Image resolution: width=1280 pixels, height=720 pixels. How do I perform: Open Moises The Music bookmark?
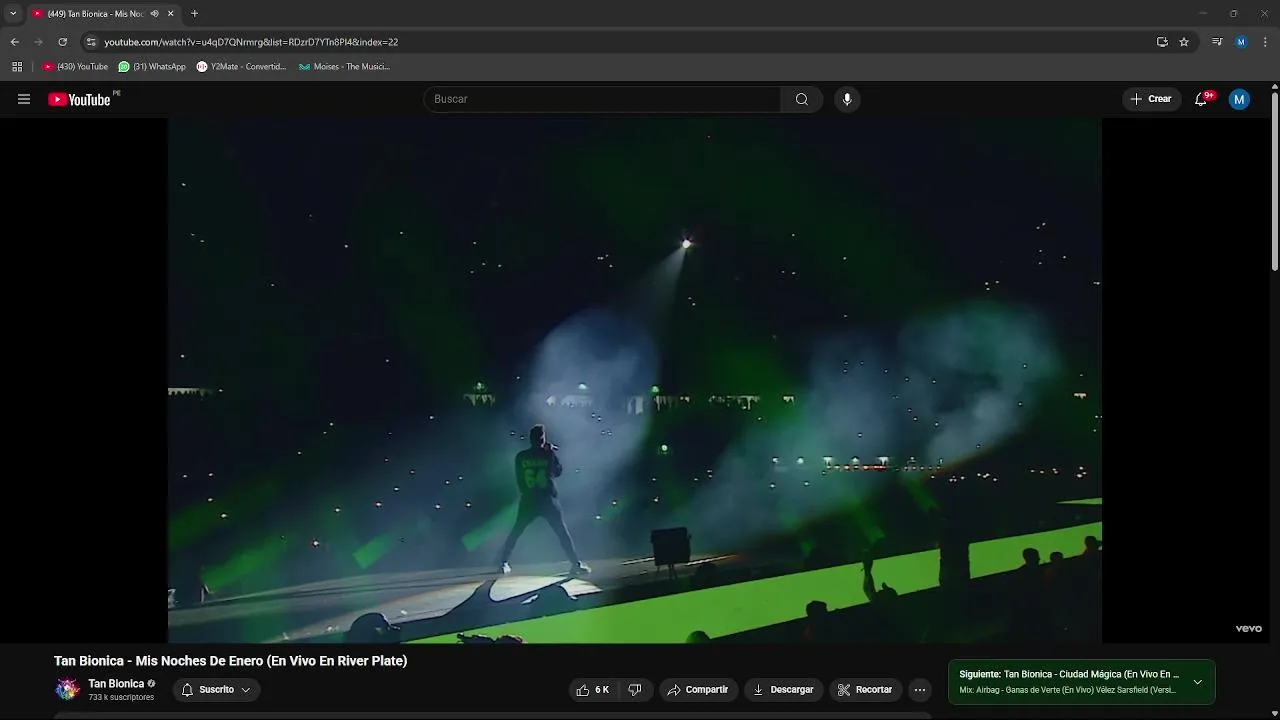tap(344, 67)
